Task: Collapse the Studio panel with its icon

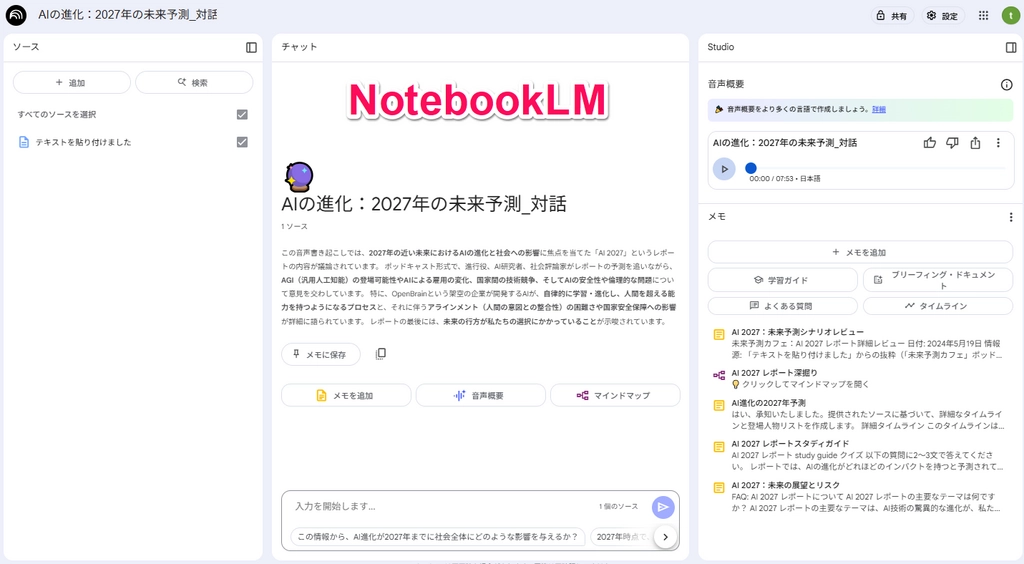Action: click(x=1010, y=47)
